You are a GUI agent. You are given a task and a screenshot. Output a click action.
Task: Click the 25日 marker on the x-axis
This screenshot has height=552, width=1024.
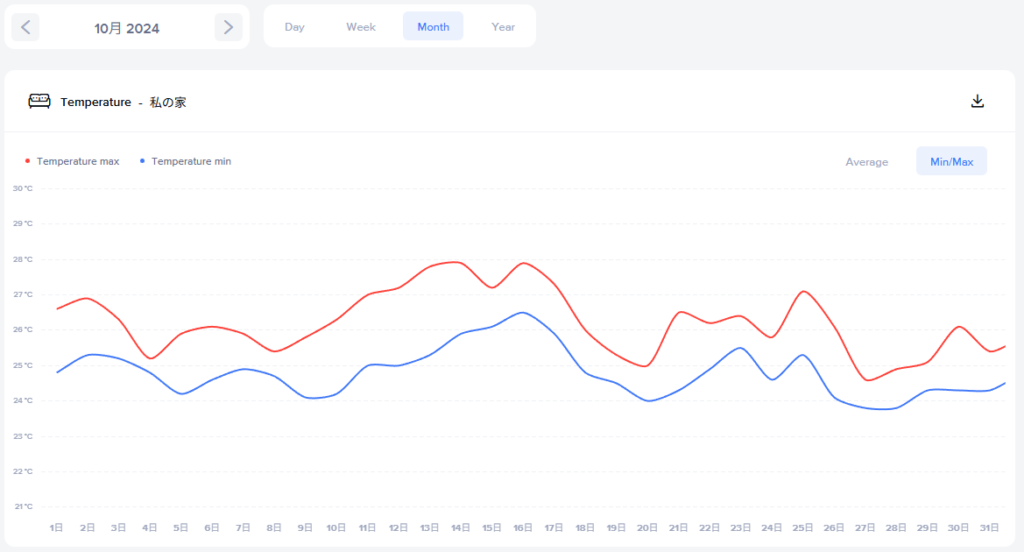point(803,527)
